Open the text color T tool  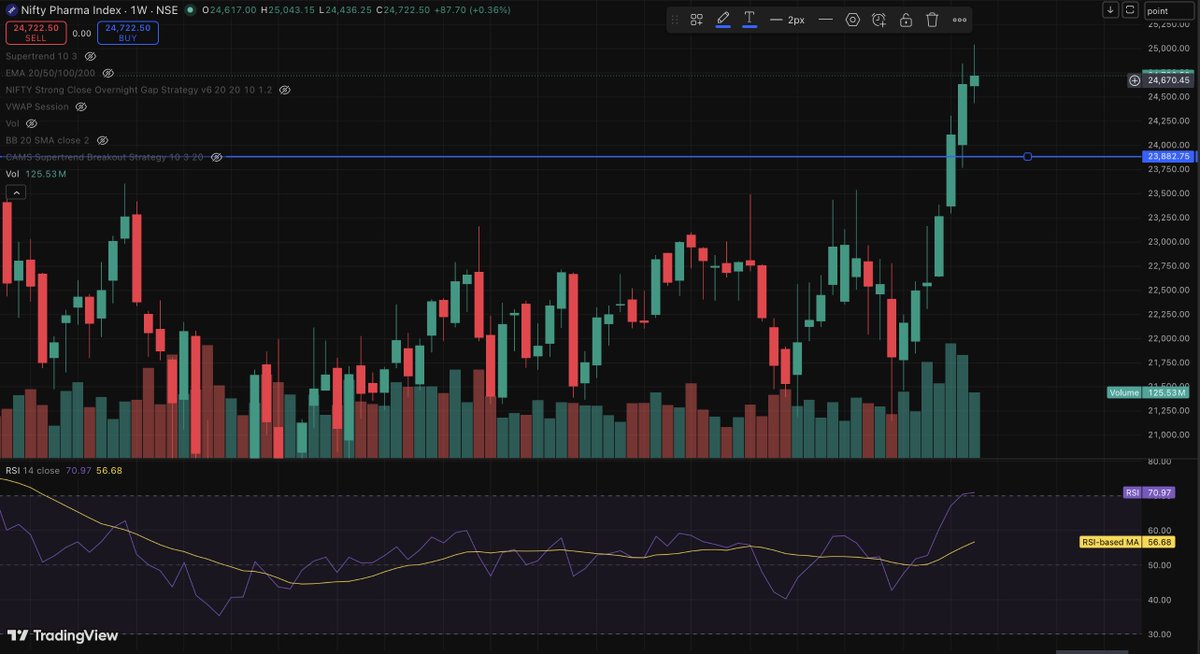tap(749, 19)
